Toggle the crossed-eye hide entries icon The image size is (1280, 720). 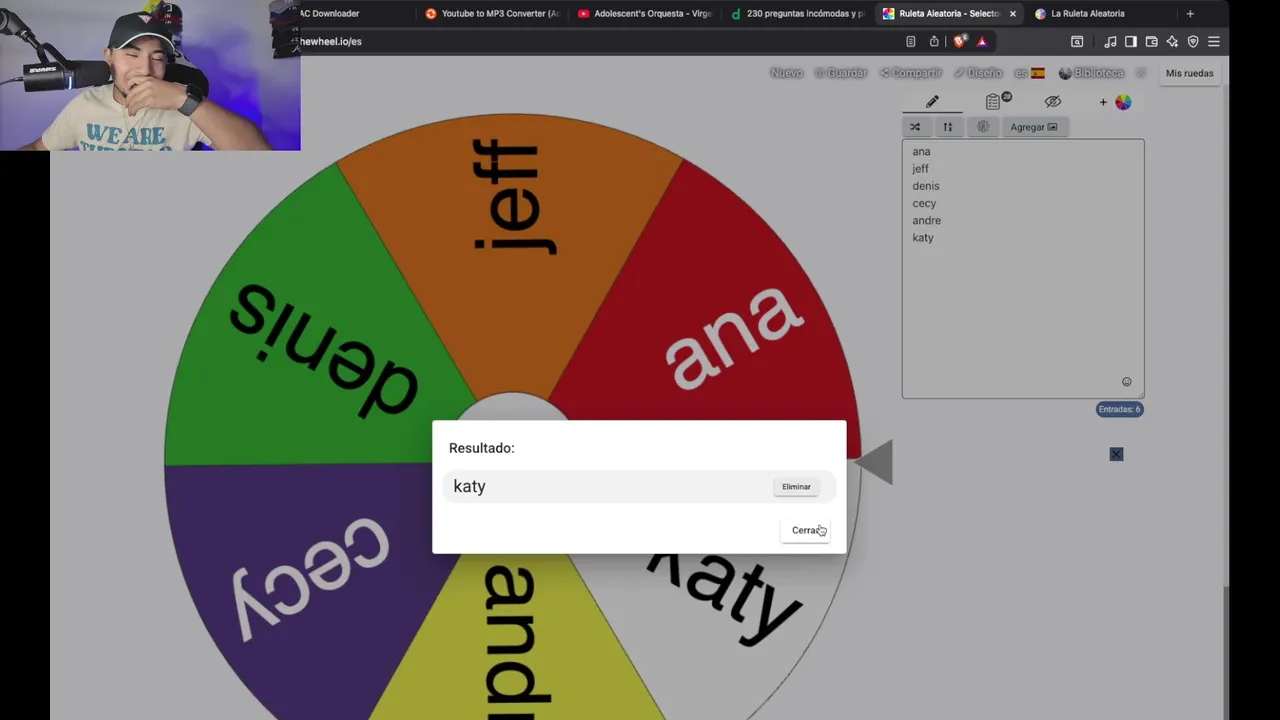click(1053, 102)
